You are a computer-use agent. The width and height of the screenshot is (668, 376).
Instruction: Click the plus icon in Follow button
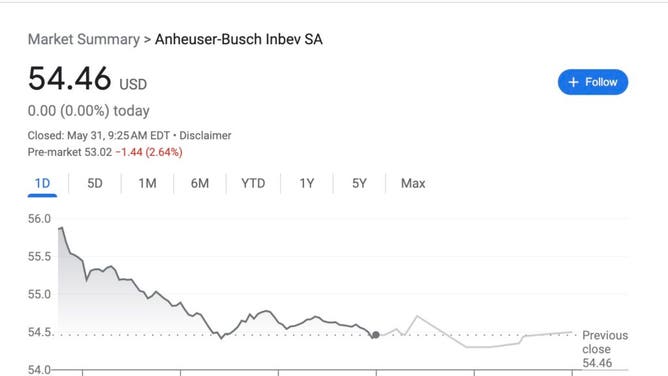coord(573,82)
